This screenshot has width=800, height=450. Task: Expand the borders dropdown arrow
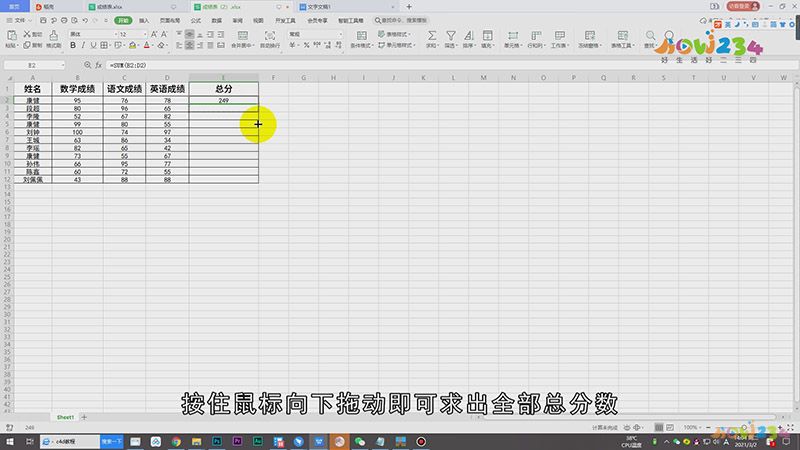click(x=110, y=45)
